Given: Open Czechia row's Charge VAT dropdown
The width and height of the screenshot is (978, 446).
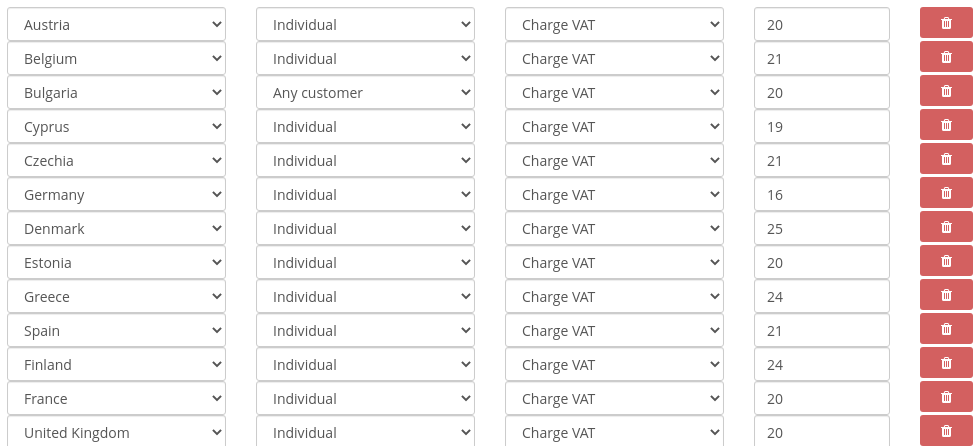Looking at the screenshot, I should (x=614, y=161).
